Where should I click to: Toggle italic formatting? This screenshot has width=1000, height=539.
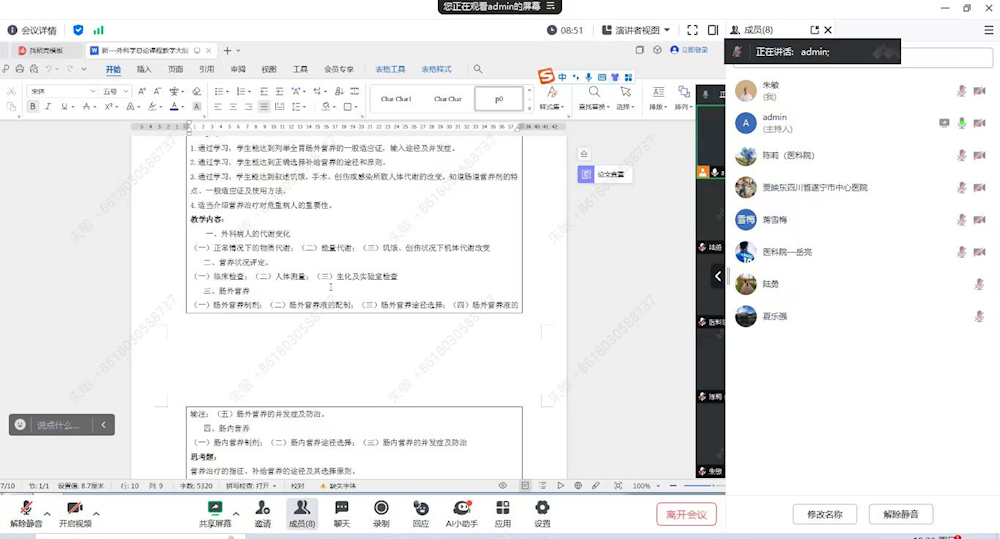[x=48, y=107]
